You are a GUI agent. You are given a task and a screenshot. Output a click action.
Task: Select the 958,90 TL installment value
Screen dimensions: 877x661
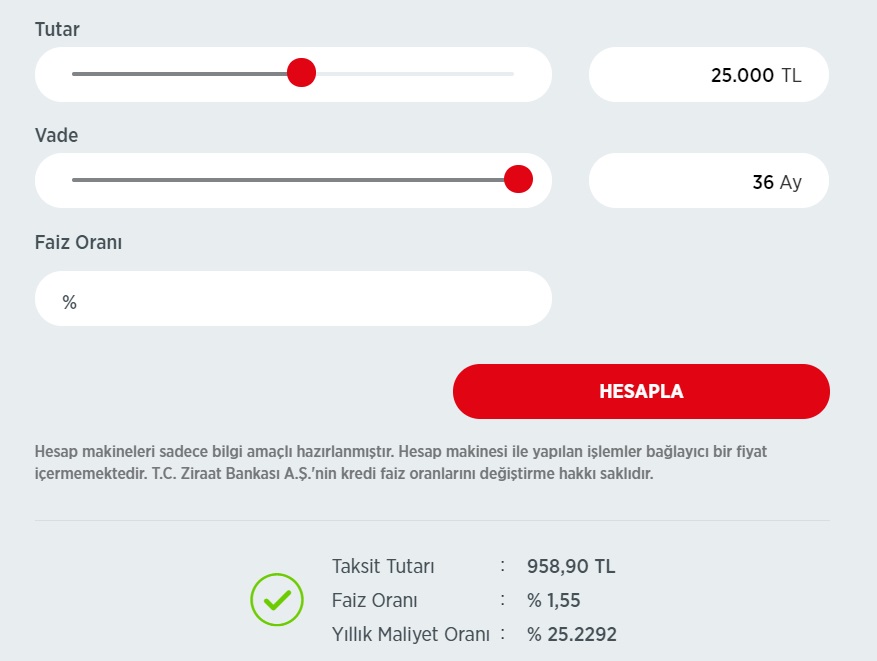pyautogui.click(x=571, y=567)
